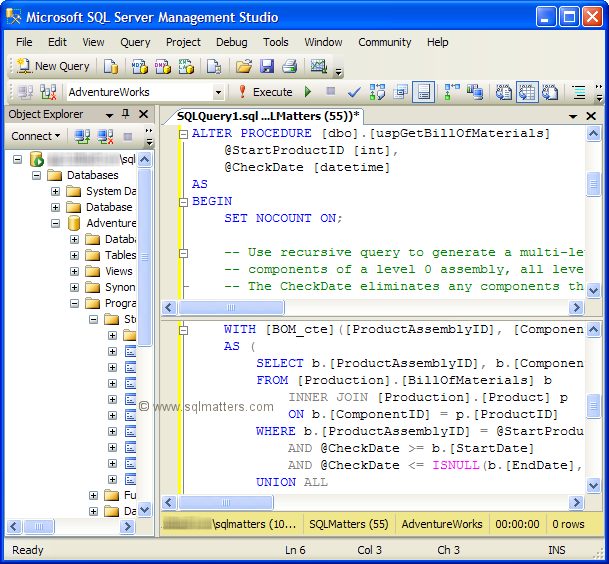Parse the query with the blue checkmark

(x=354, y=92)
